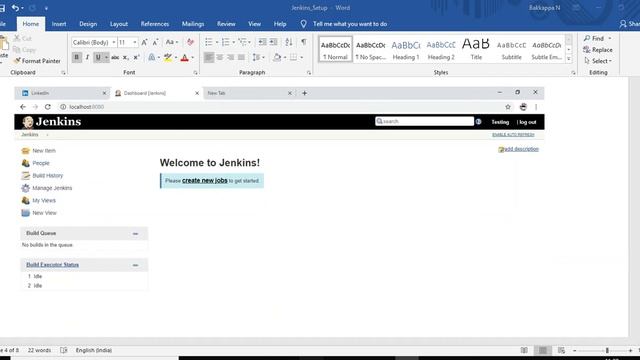Open the font name Calibri dropdown

click(x=114, y=42)
